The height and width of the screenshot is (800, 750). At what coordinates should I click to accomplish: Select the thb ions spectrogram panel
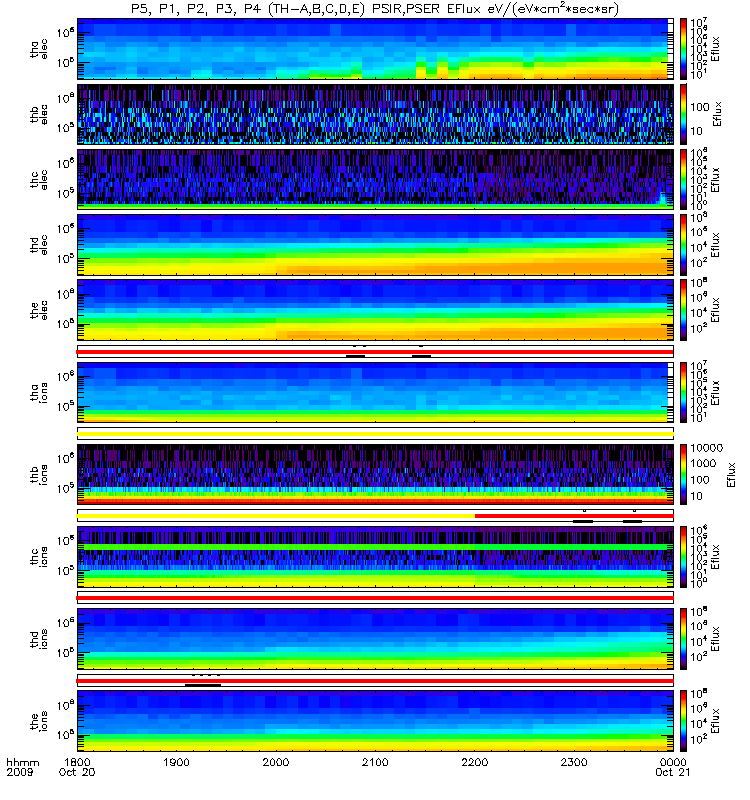(x=375, y=474)
